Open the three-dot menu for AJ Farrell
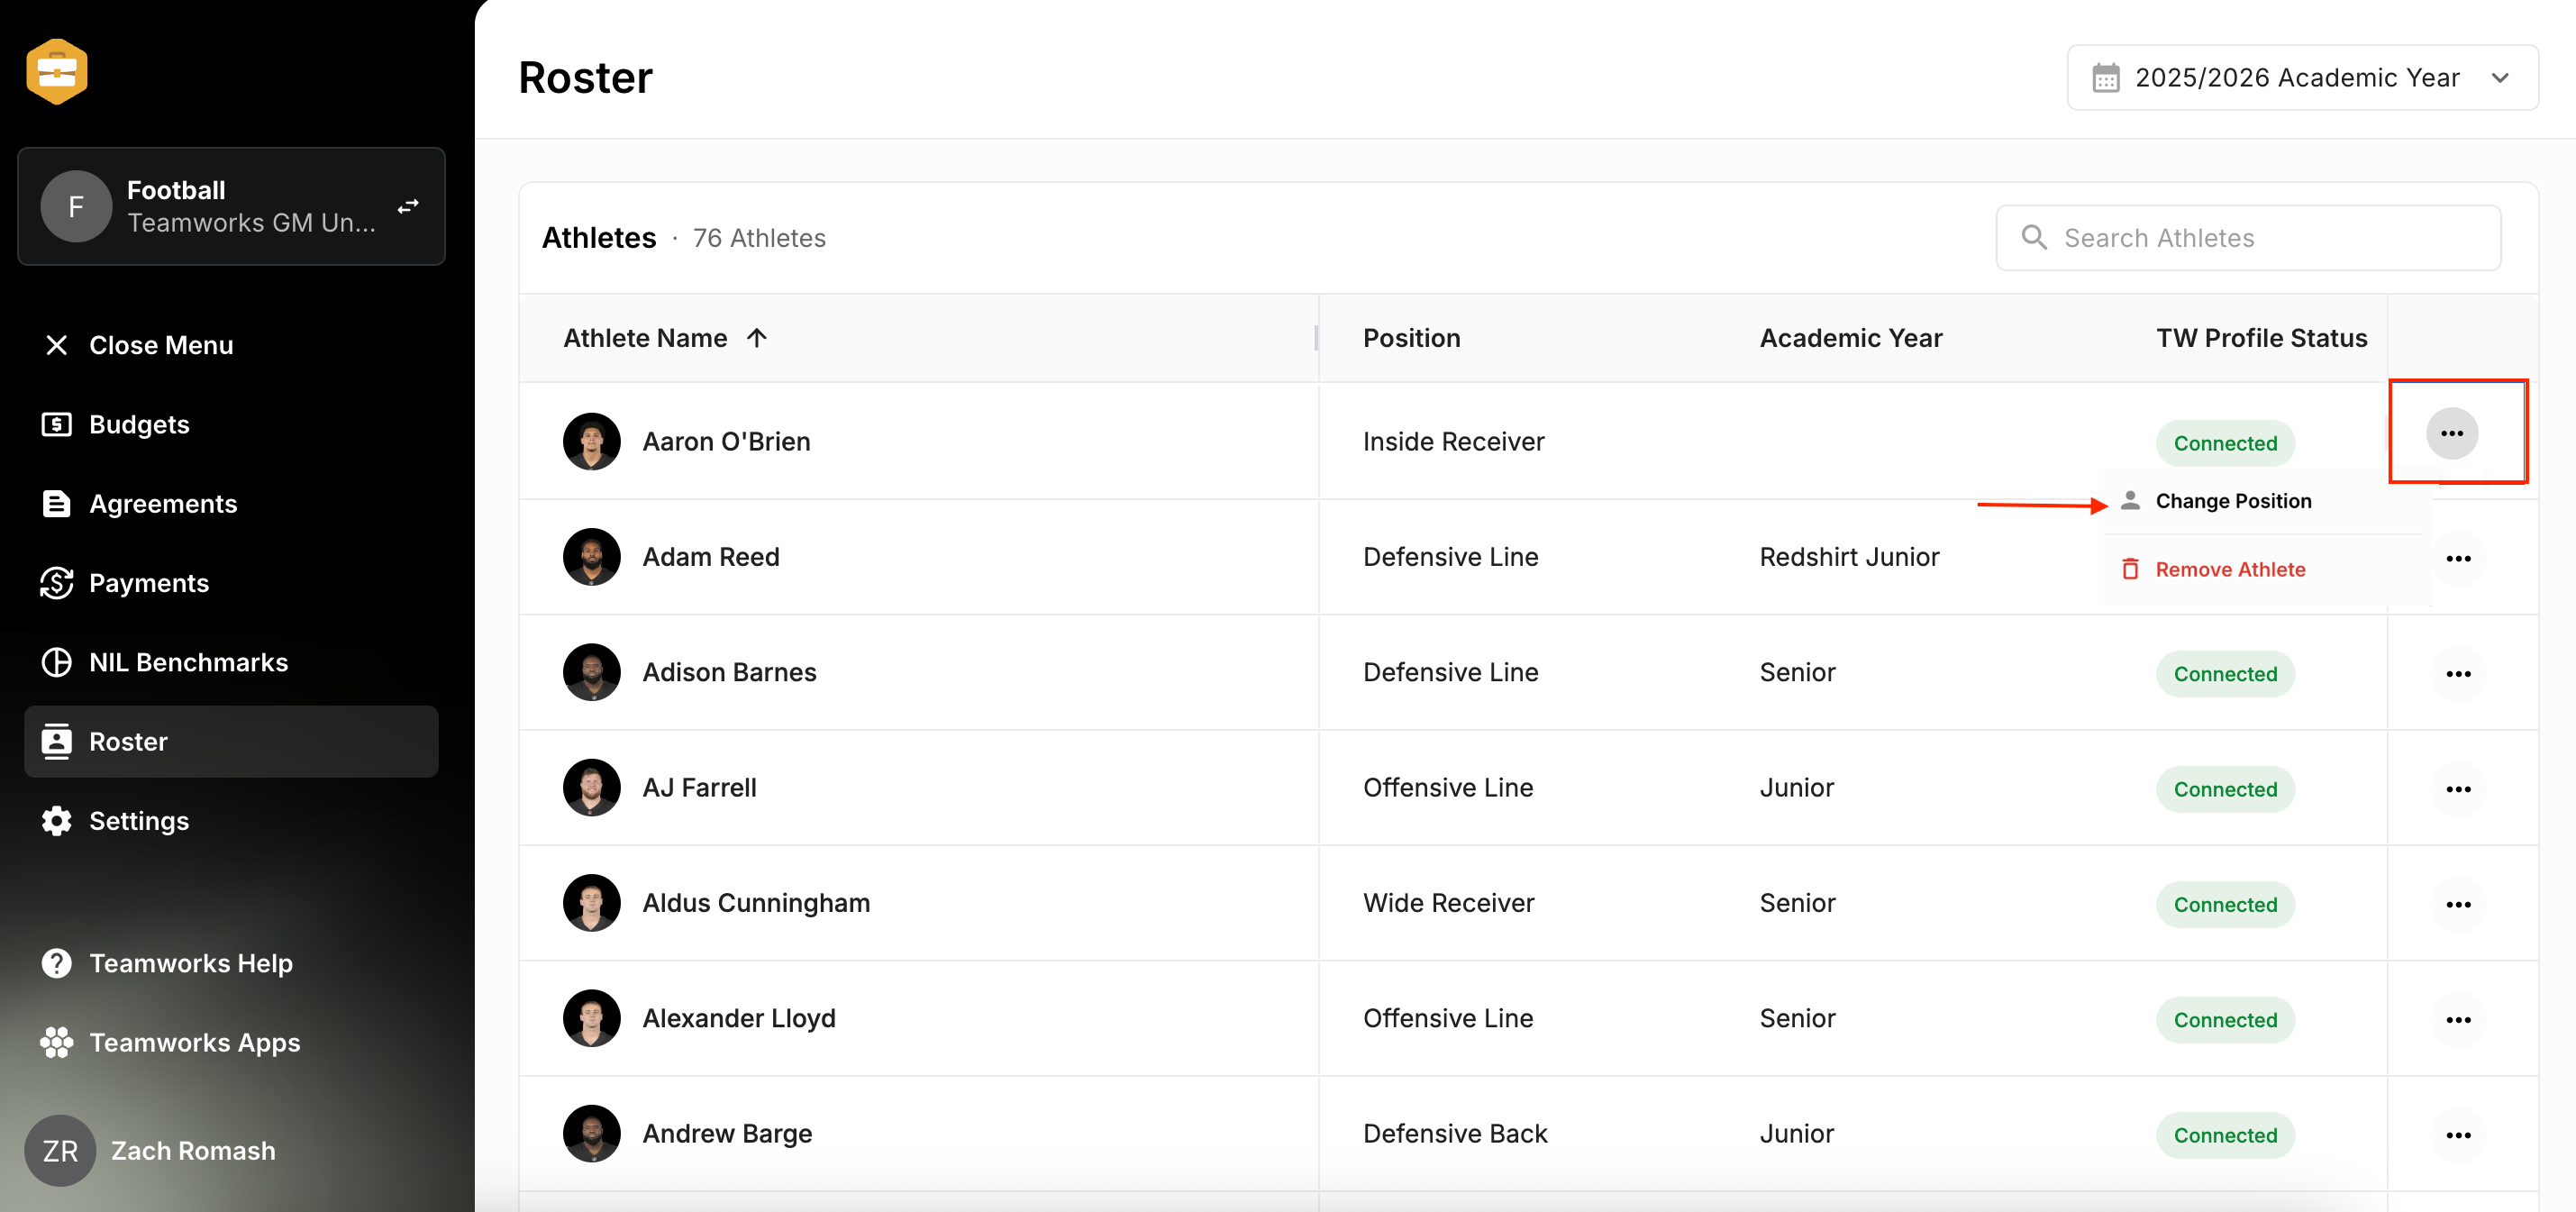Screen dimensions: 2576x1212 tap(2458, 789)
